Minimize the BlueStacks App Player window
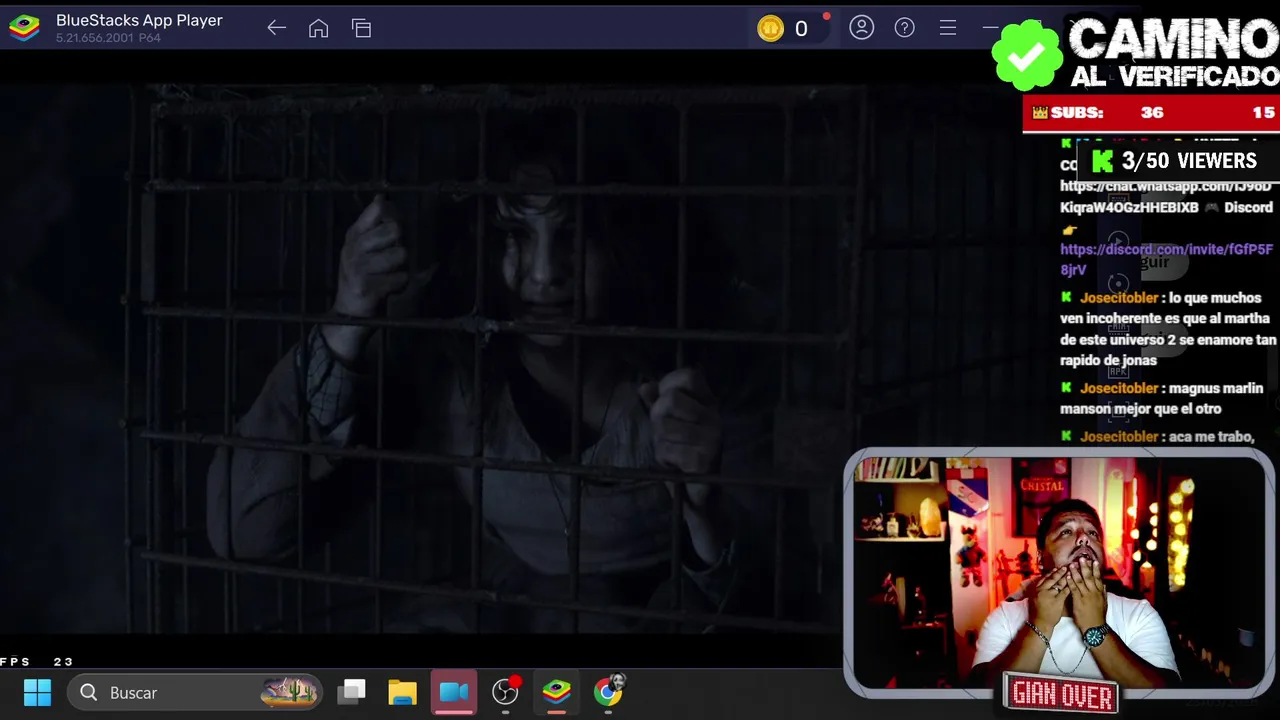Viewport: 1280px width, 720px height. click(990, 28)
